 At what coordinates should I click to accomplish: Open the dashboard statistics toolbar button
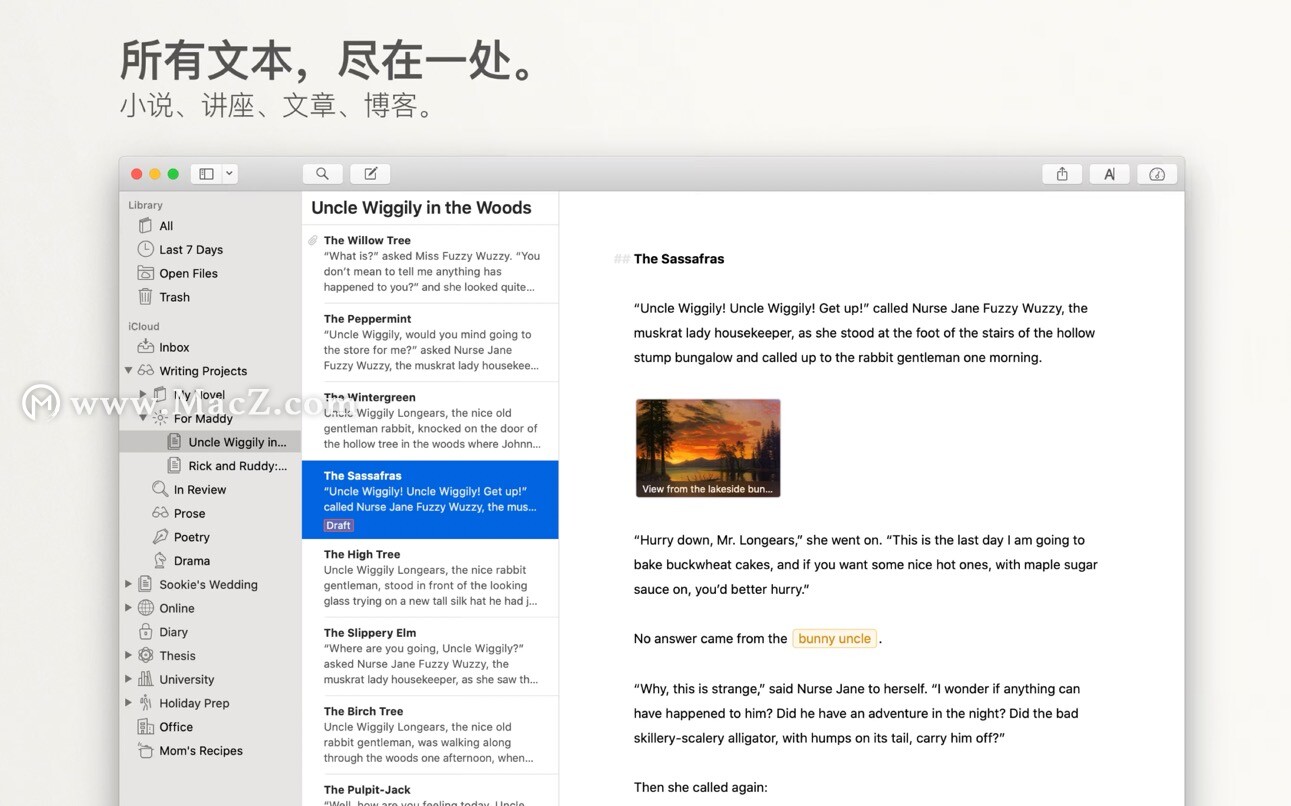coord(1157,174)
